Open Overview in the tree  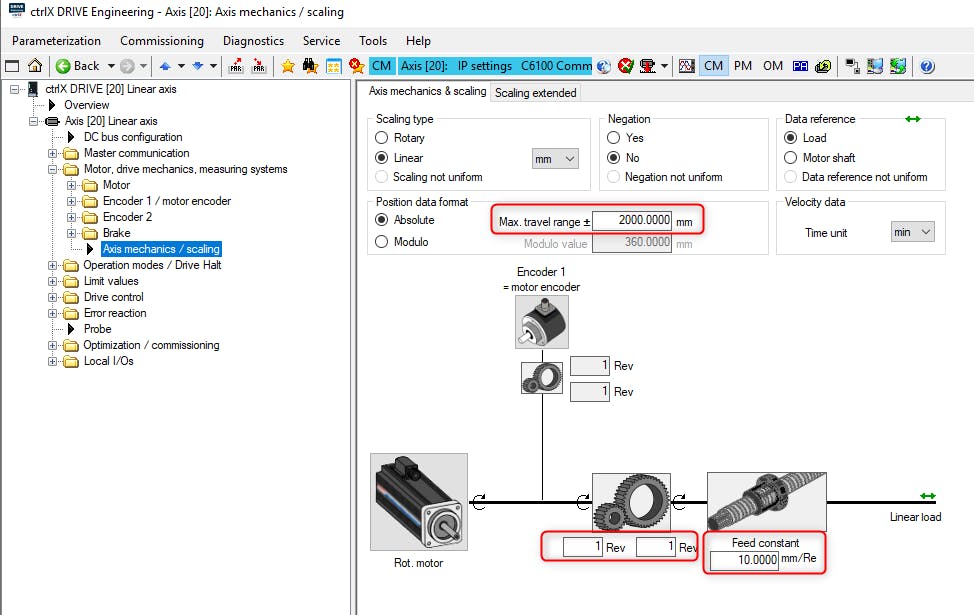click(x=86, y=105)
